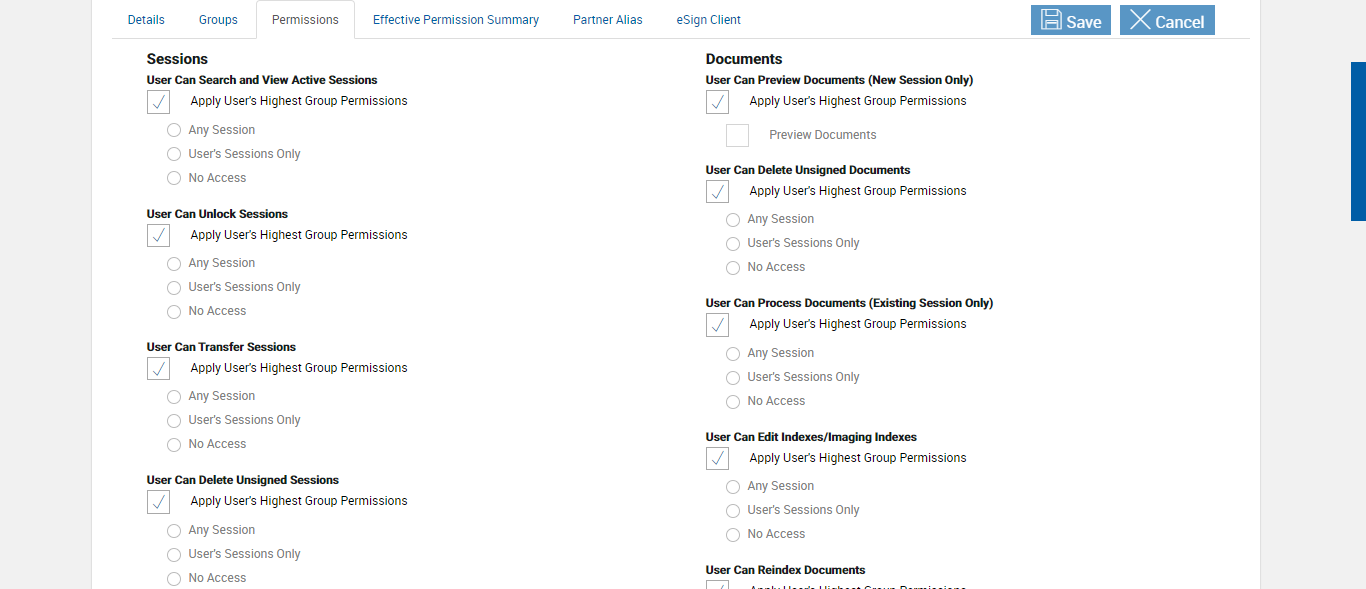Image resolution: width=1366 pixels, height=589 pixels.
Task: Enable the Preview Documents checkbox
Action: (738, 136)
